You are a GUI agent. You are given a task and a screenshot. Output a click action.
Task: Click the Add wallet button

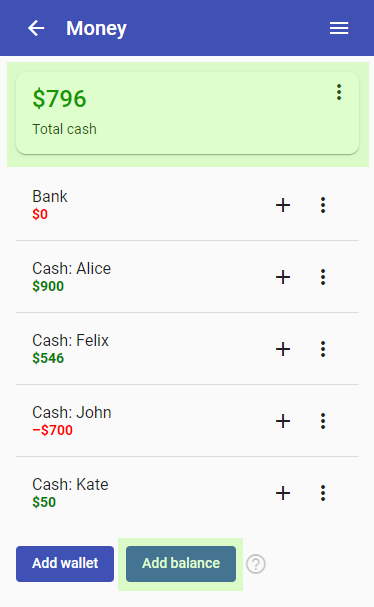(65, 564)
